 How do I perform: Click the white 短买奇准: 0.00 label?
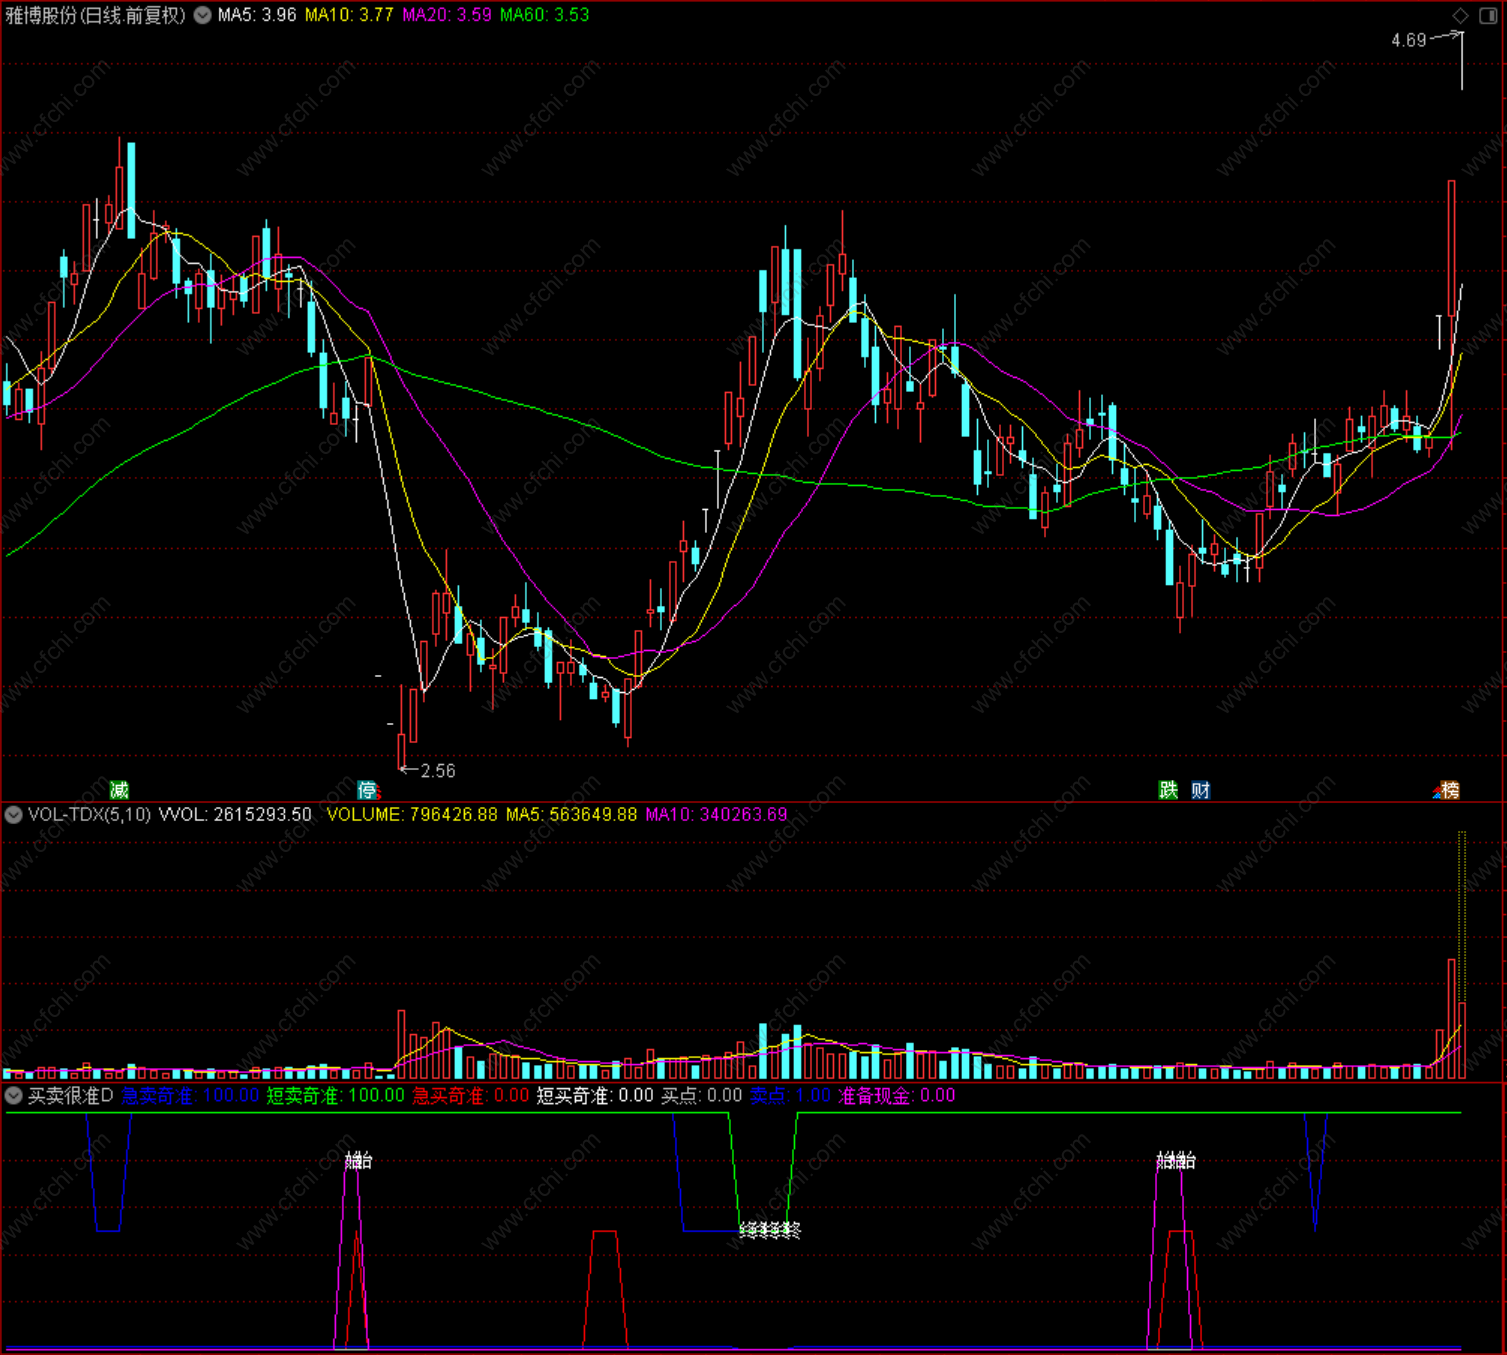click(x=595, y=1096)
